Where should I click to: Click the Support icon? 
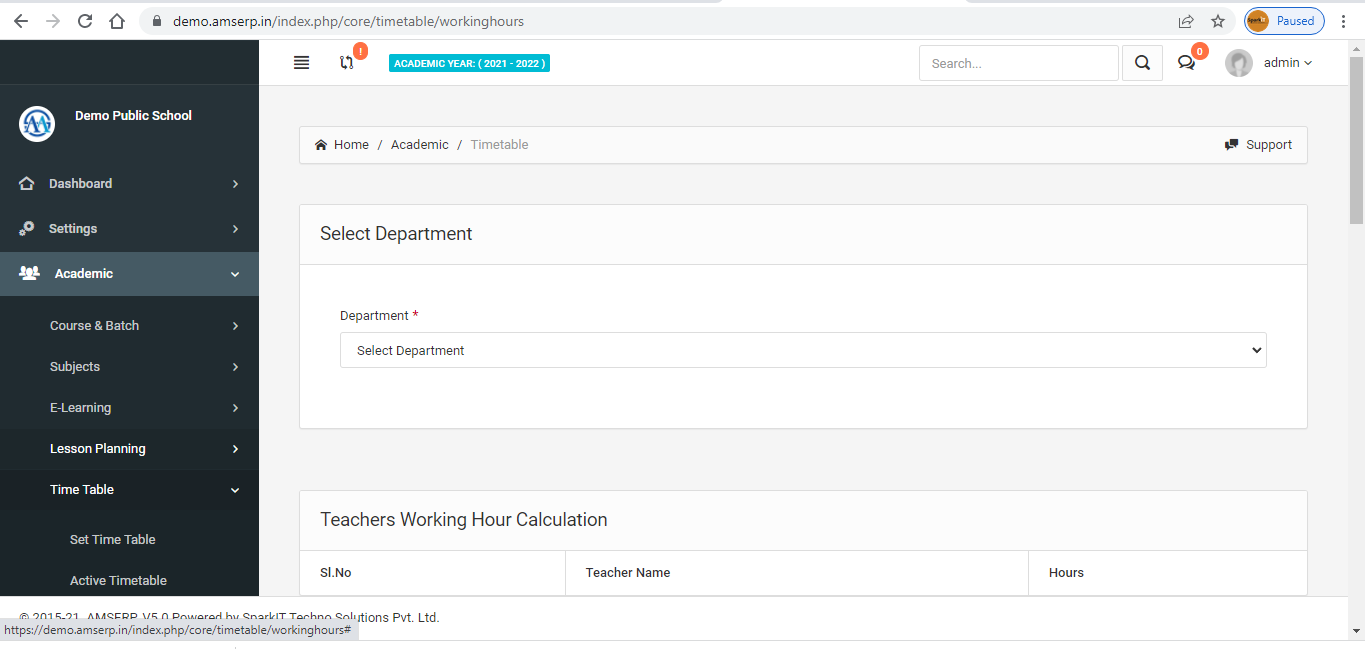coord(1232,144)
